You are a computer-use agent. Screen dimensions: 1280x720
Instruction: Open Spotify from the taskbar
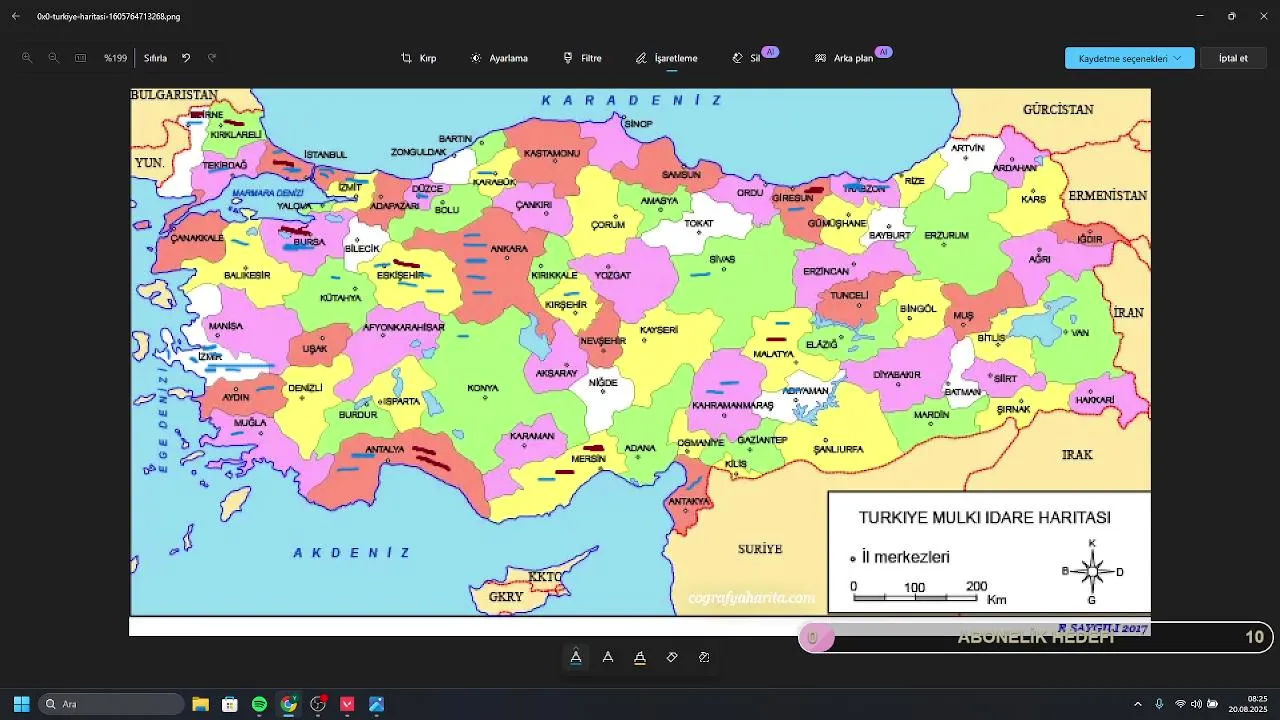pyautogui.click(x=259, y=704)
